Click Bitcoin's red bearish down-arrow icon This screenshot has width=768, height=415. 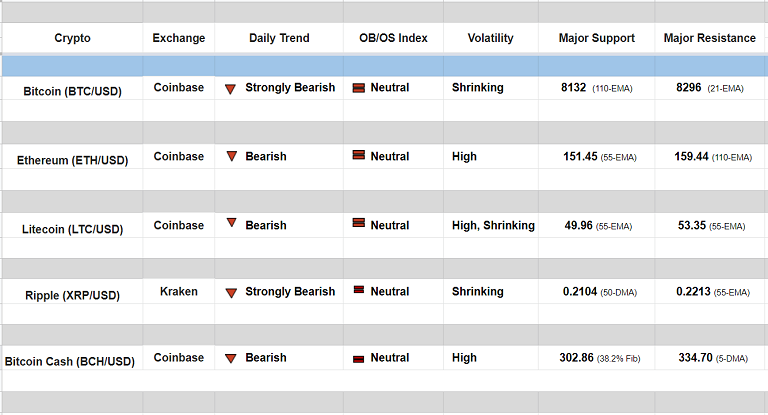230,88
